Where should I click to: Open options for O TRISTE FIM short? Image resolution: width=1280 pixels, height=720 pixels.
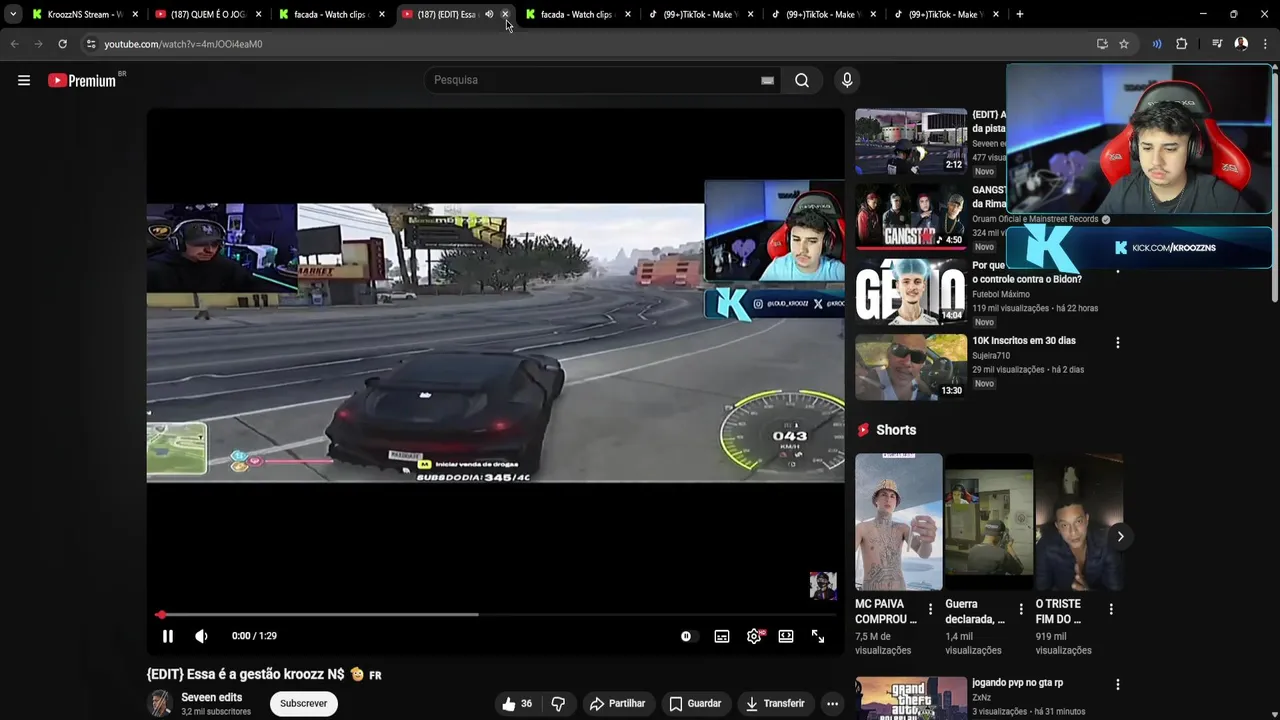[1111, 609]
